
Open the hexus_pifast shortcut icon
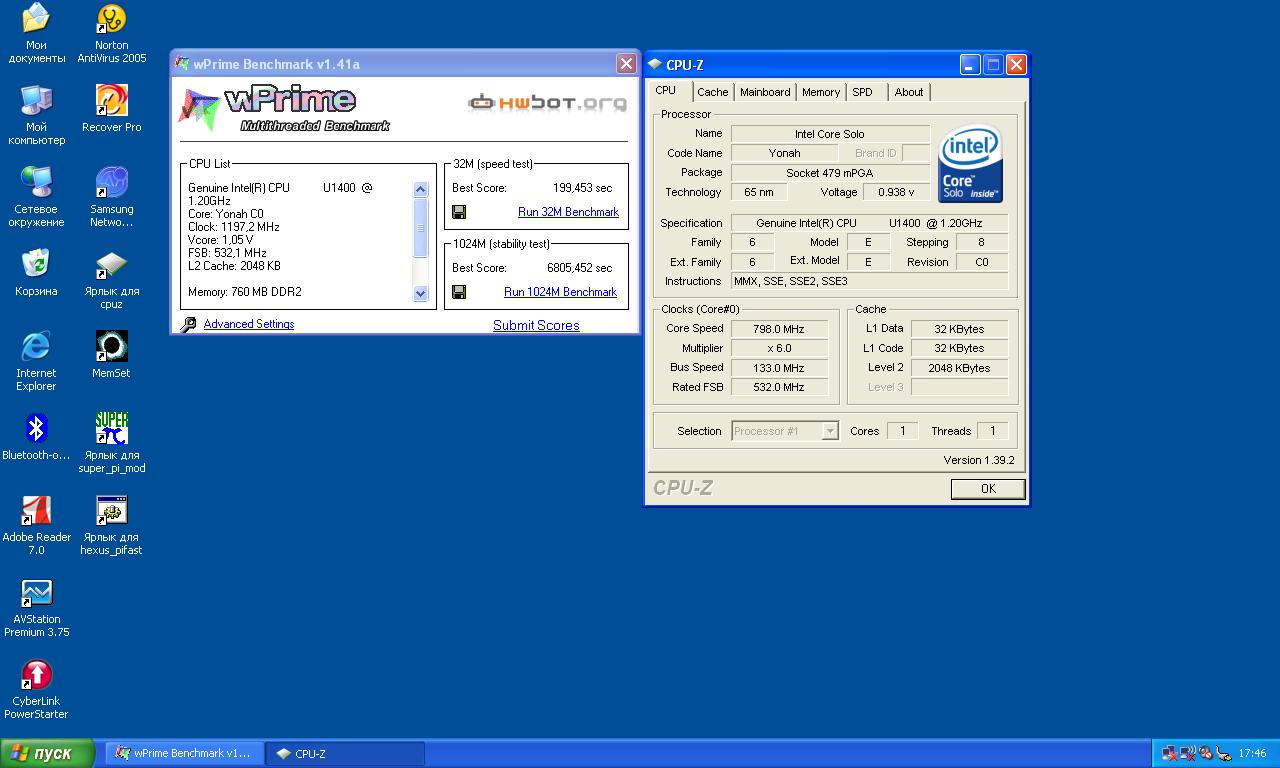coord(112,525)
